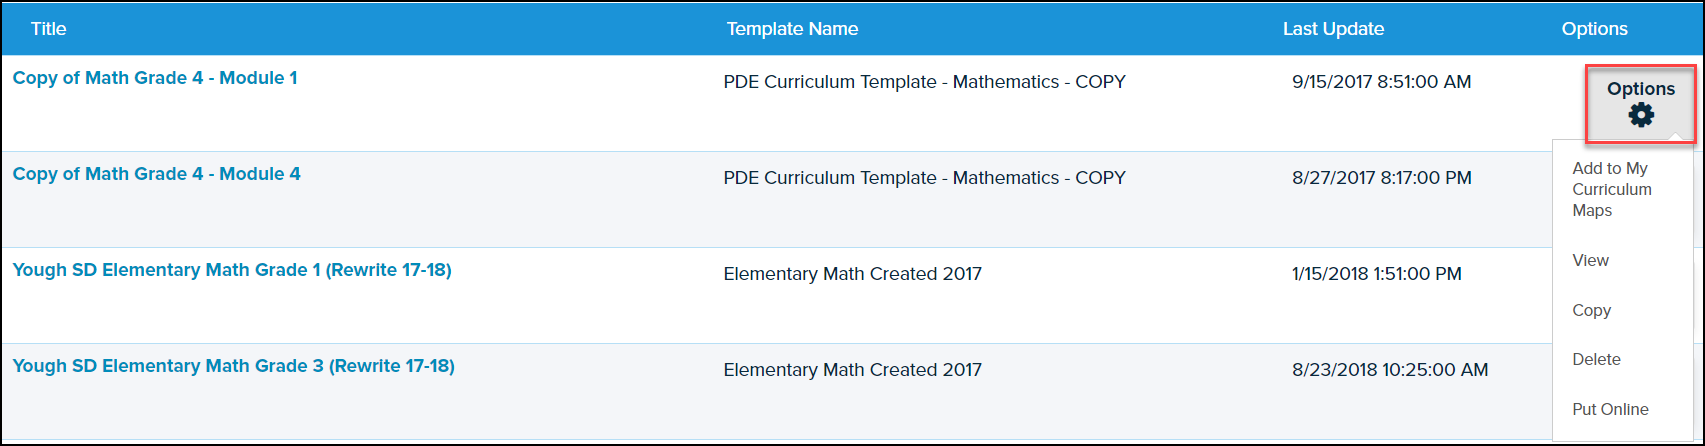Screen dimensions: 1705x446
Task: Choose Add to My Curriculum Maps
Action: tap(1611, 189)
